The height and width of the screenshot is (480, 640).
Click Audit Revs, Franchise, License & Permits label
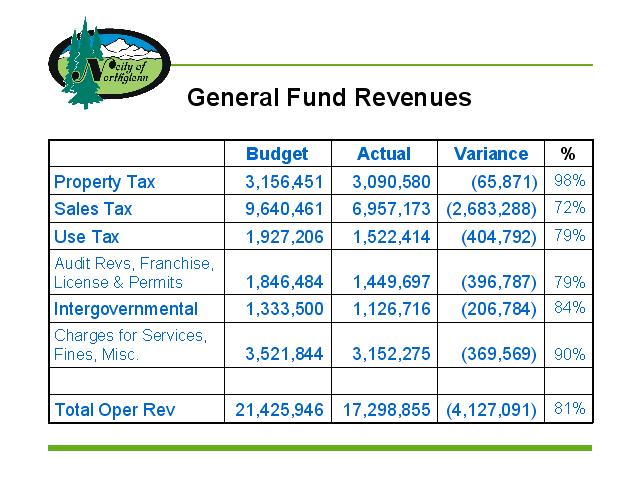click(134, 273)
